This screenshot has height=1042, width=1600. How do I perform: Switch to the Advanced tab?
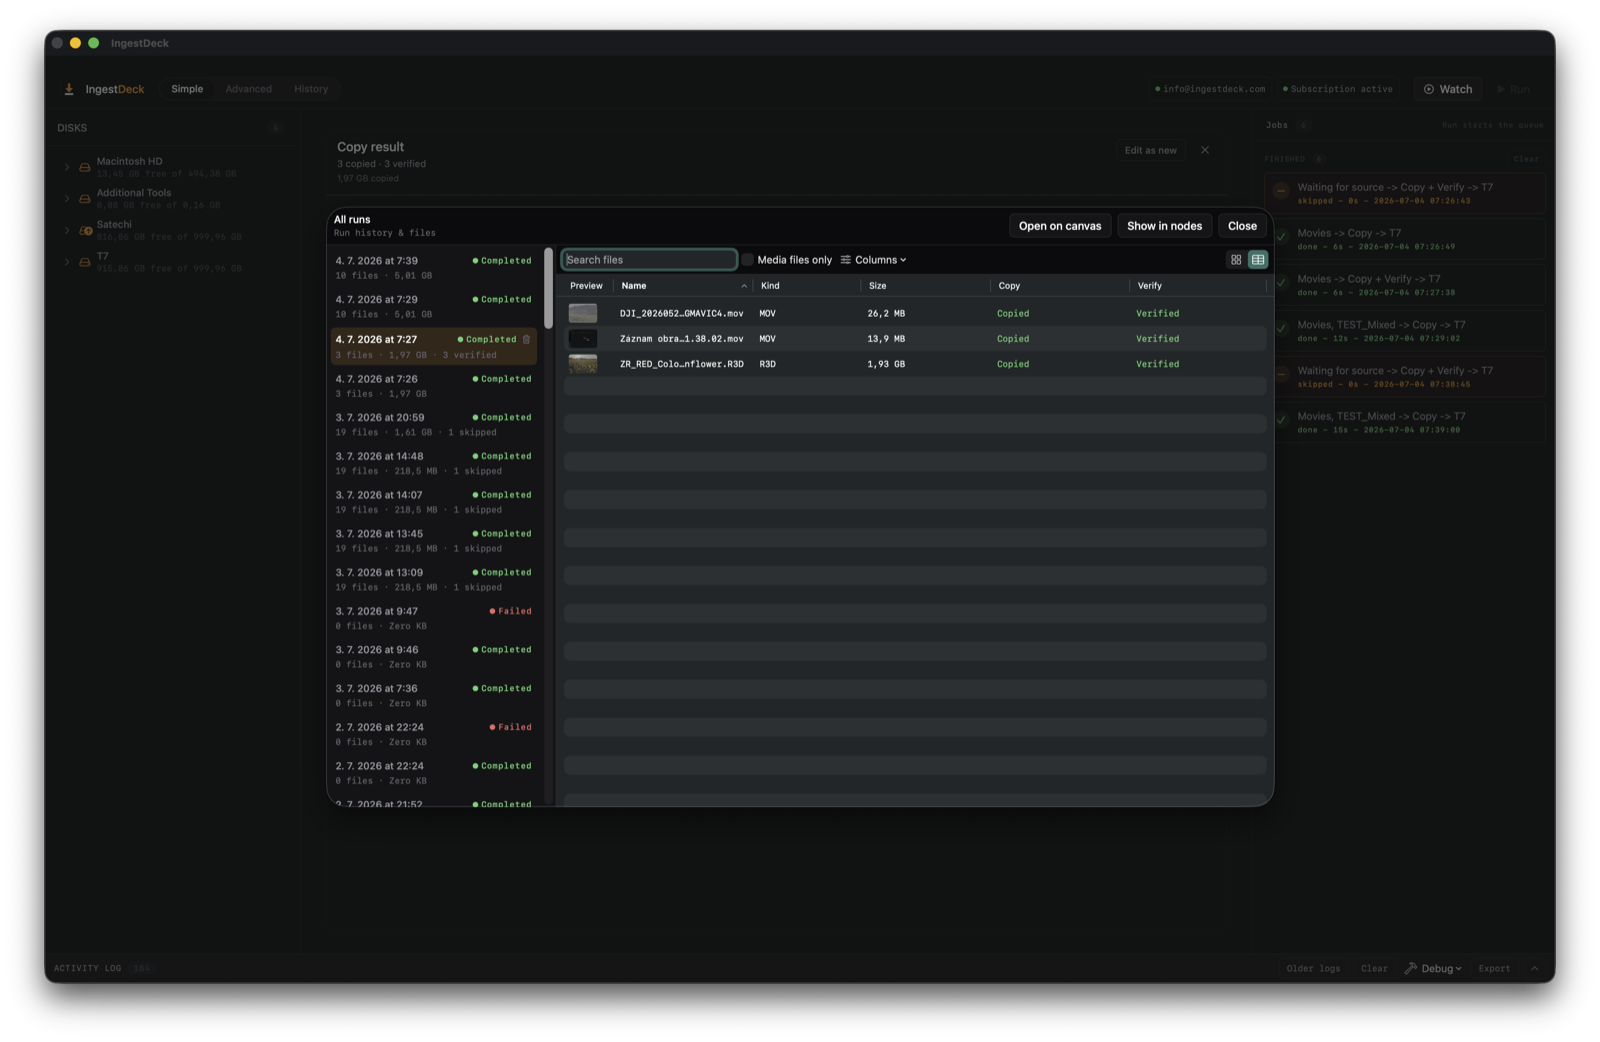point(249,89)
